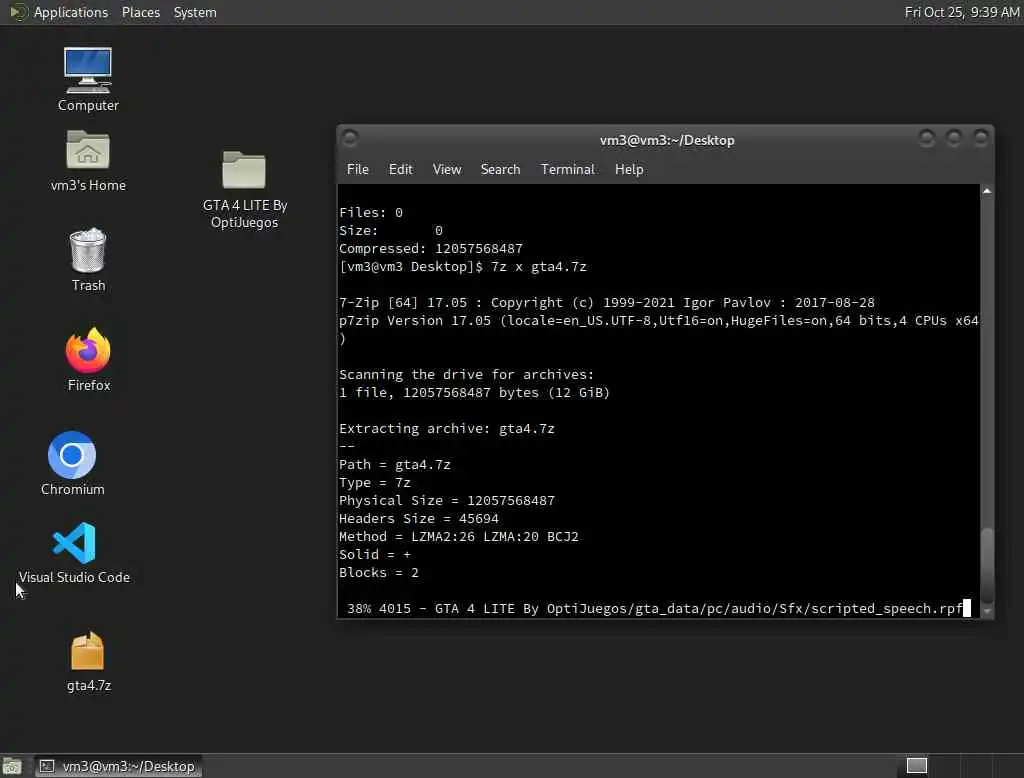Click the terminal vertical scrollbar thumb
The image size is (1024, 778).
987,565
